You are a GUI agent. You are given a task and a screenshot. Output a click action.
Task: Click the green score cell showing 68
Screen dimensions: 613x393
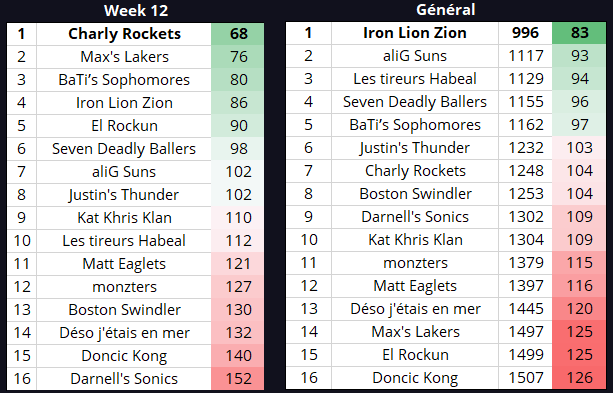(238, 34)
